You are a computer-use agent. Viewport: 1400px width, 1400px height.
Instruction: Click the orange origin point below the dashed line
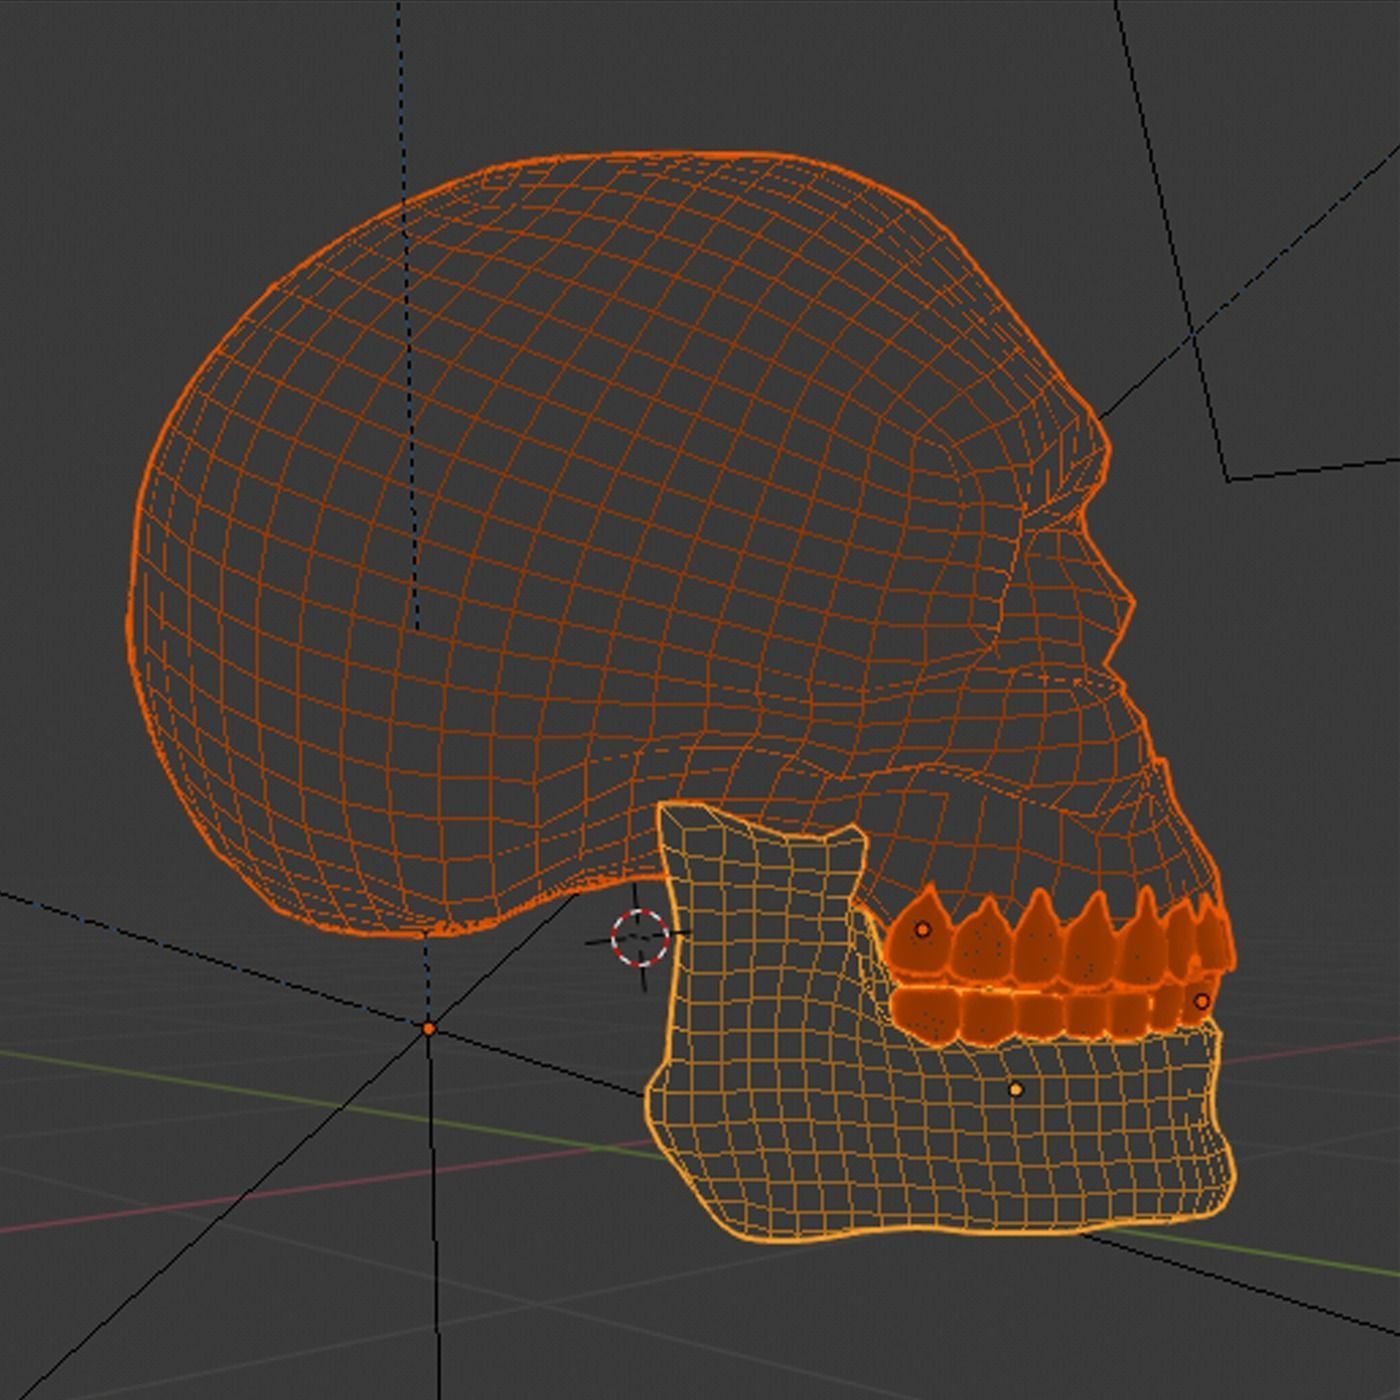coord(429,1028)
